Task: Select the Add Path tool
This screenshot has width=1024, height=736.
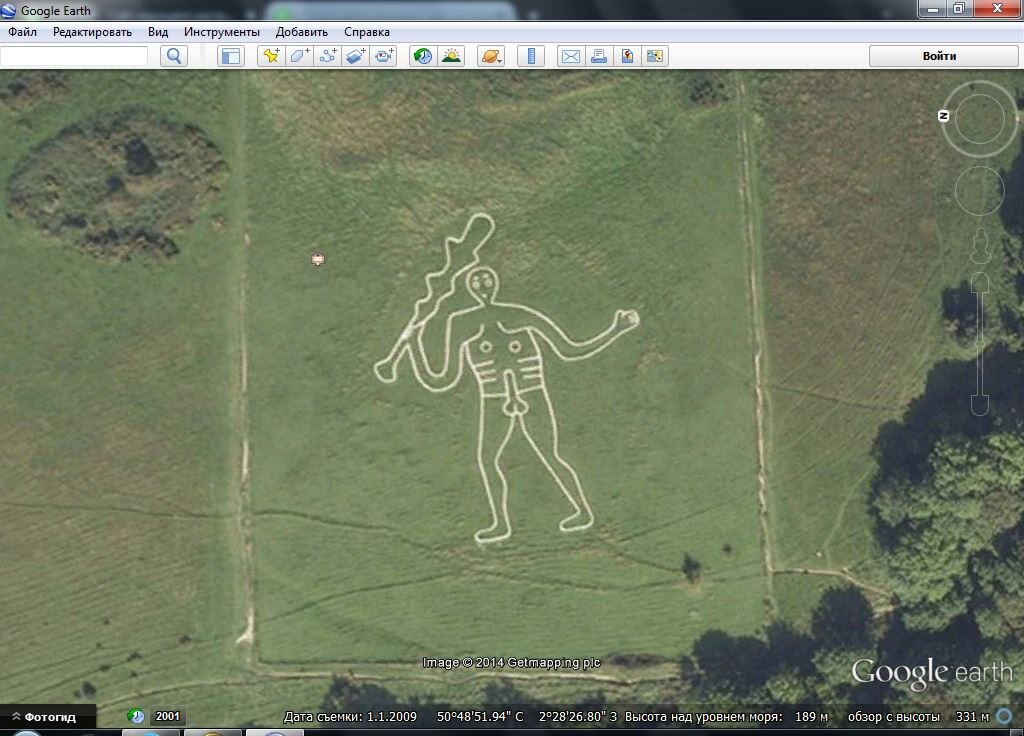Action: point(327,56)
